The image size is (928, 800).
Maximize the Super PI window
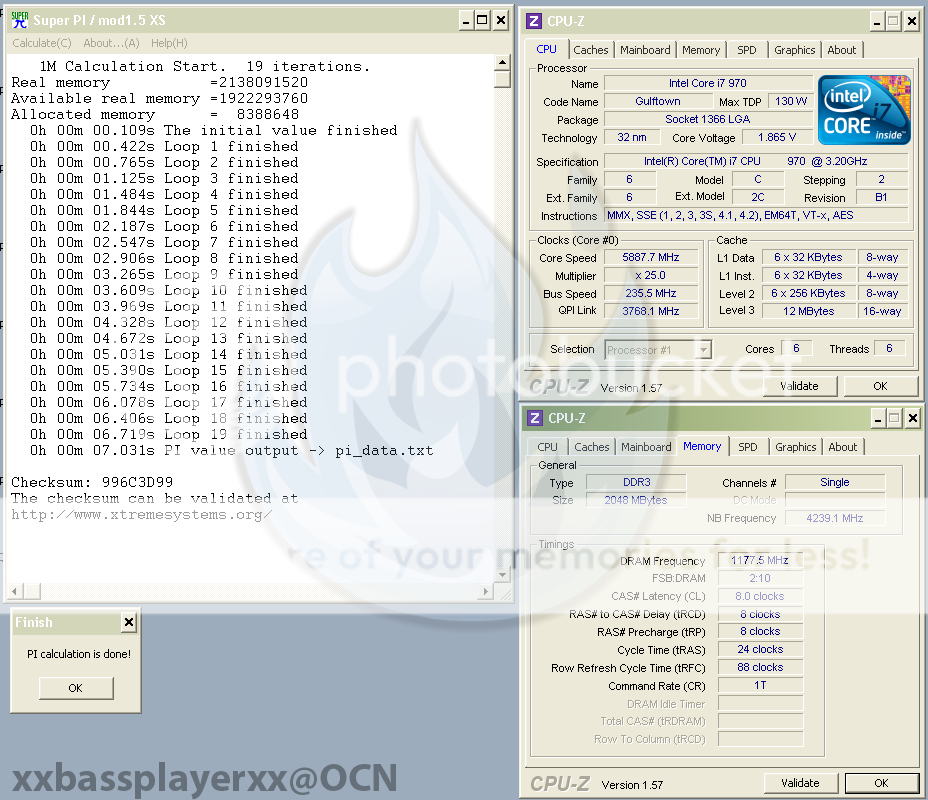pos(483,21)
